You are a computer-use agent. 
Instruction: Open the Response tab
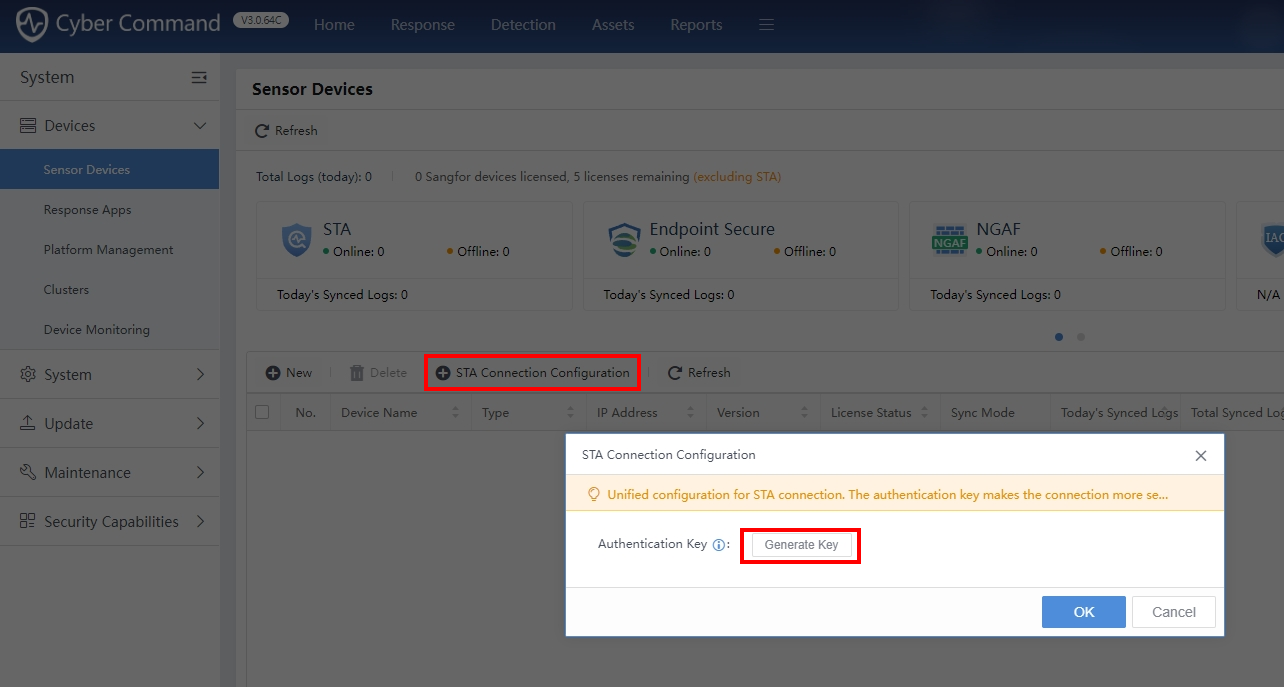tap(423, 25)
